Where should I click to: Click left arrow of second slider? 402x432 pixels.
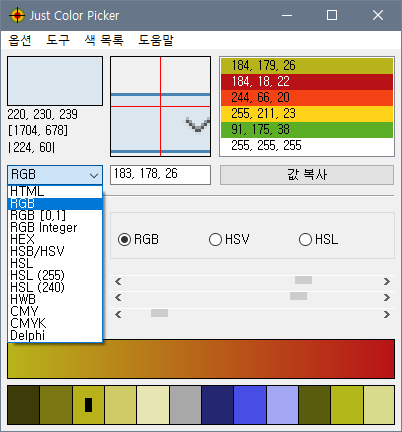(118, 297)
